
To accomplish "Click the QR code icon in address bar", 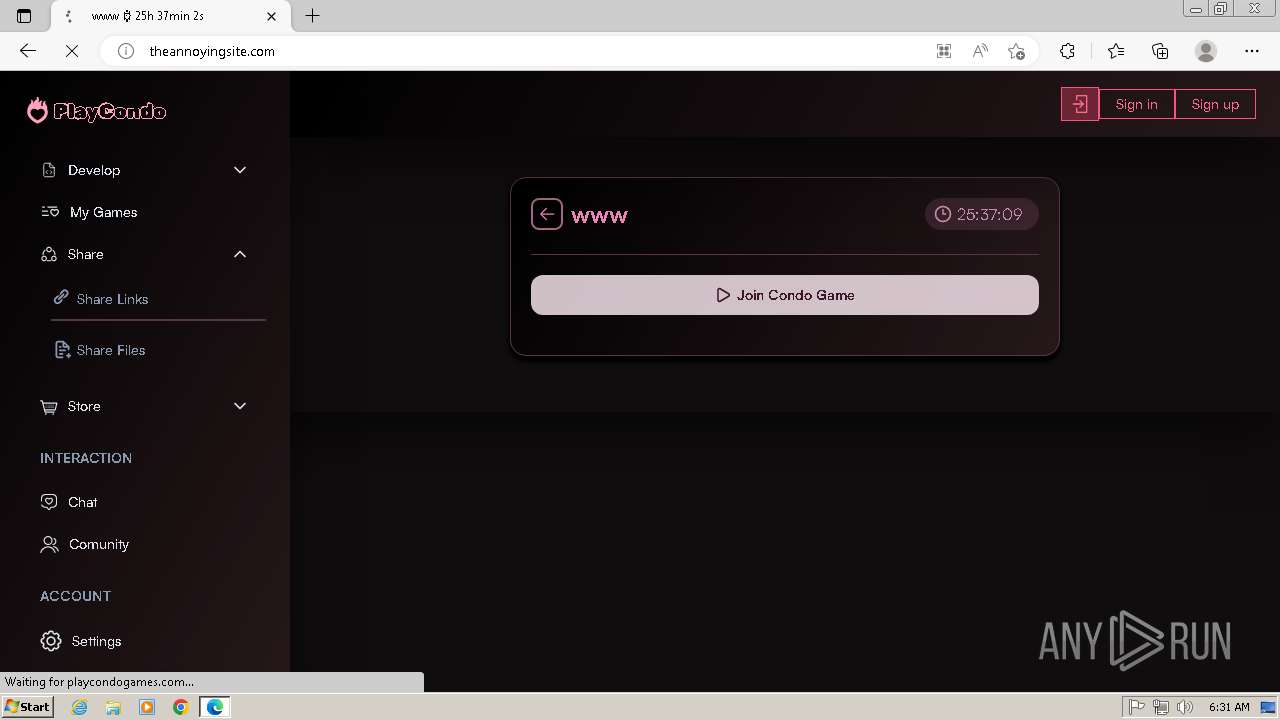I will point(943,51).
